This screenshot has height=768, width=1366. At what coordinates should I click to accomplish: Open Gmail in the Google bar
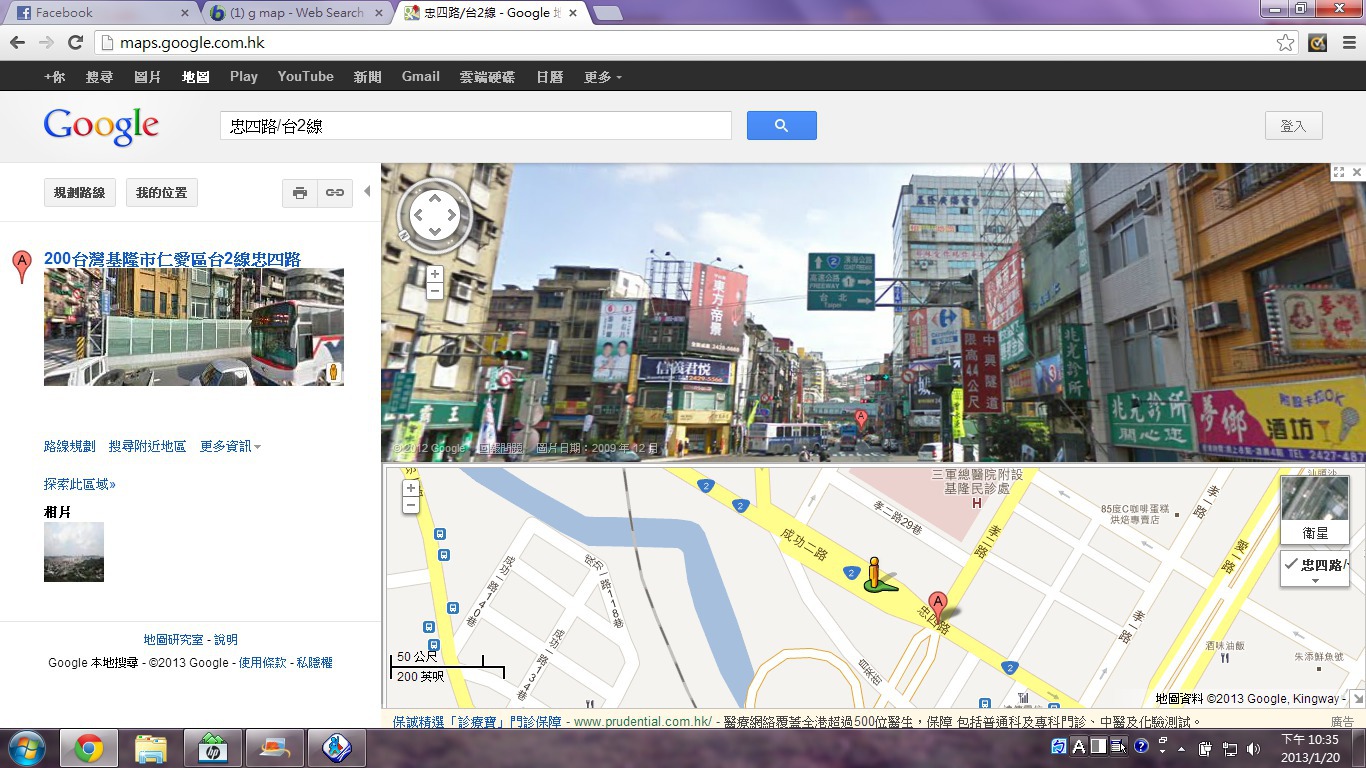[x=420, y=76]
